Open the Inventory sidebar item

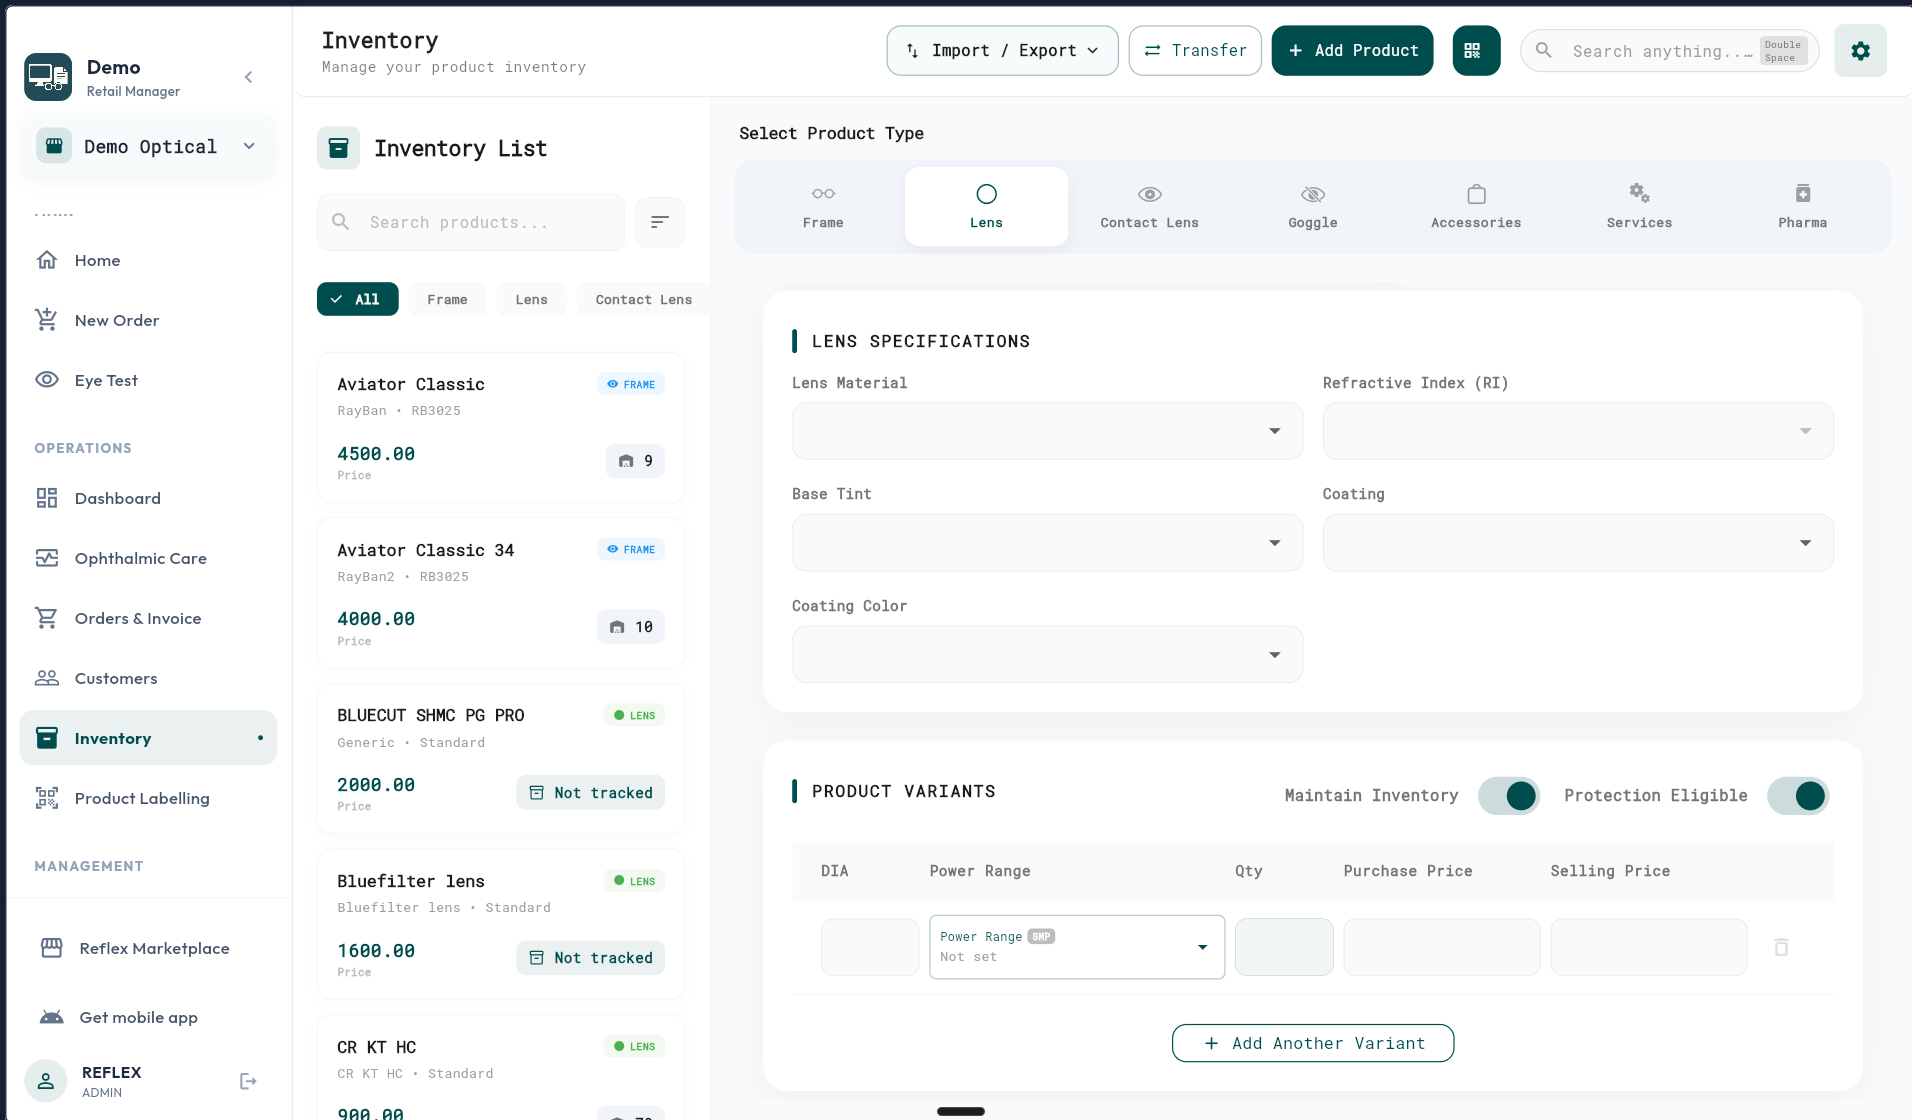point(148,738)
